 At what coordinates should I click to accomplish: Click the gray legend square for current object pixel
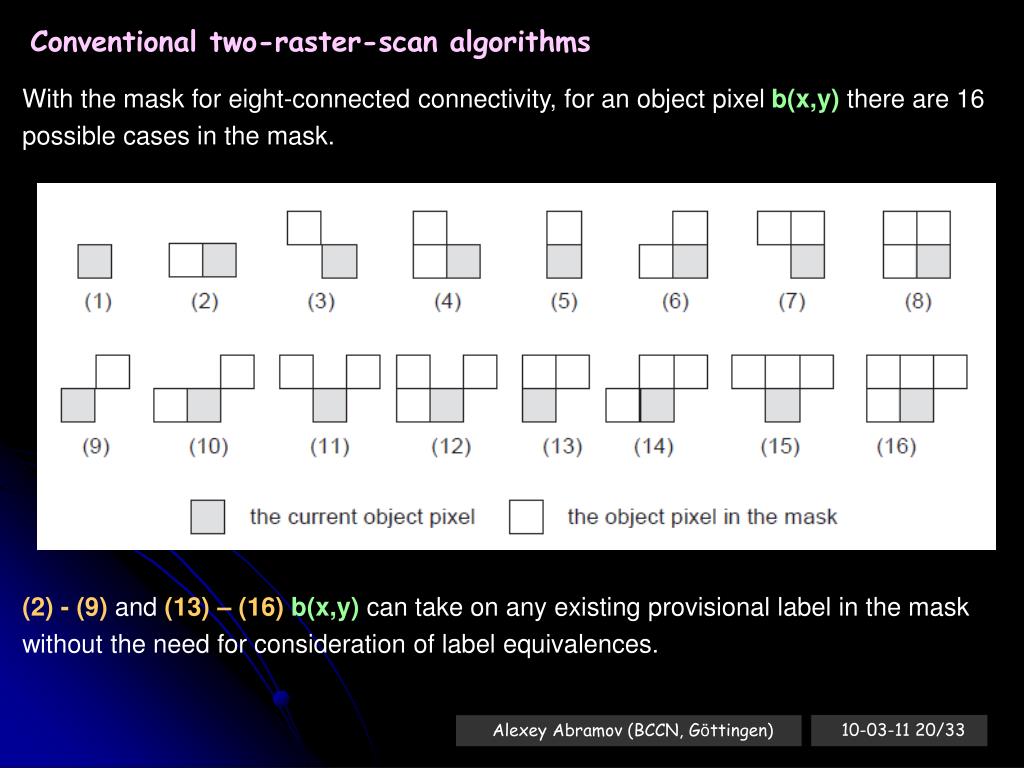[208, 517]
